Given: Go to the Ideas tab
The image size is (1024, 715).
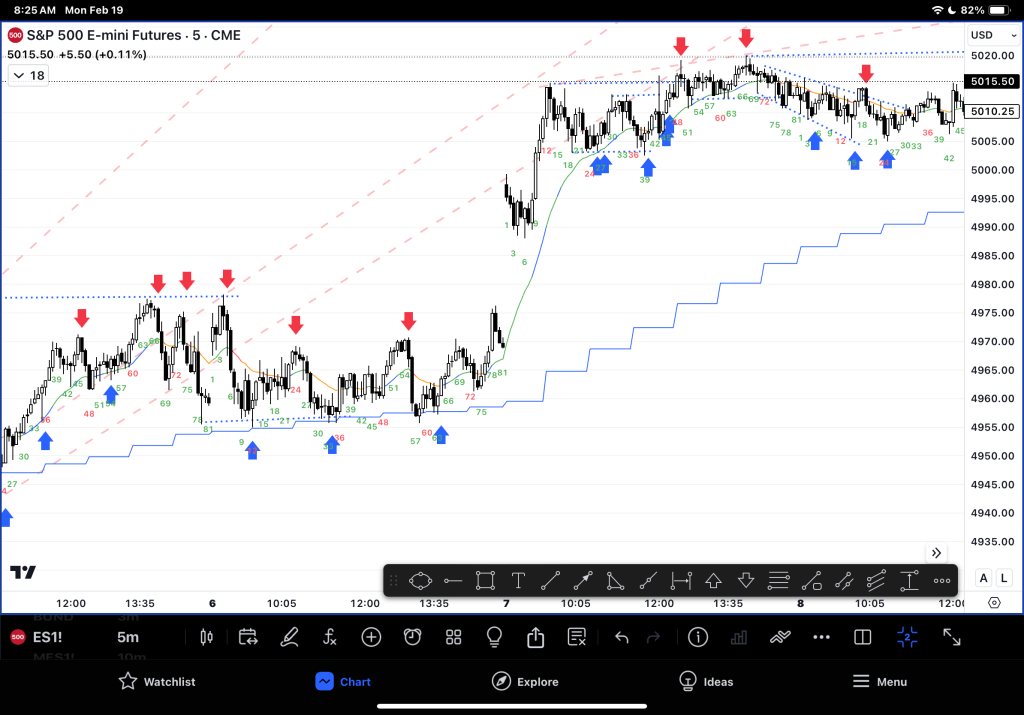Looking at the screenshot, I should click(x=705, y=682).
